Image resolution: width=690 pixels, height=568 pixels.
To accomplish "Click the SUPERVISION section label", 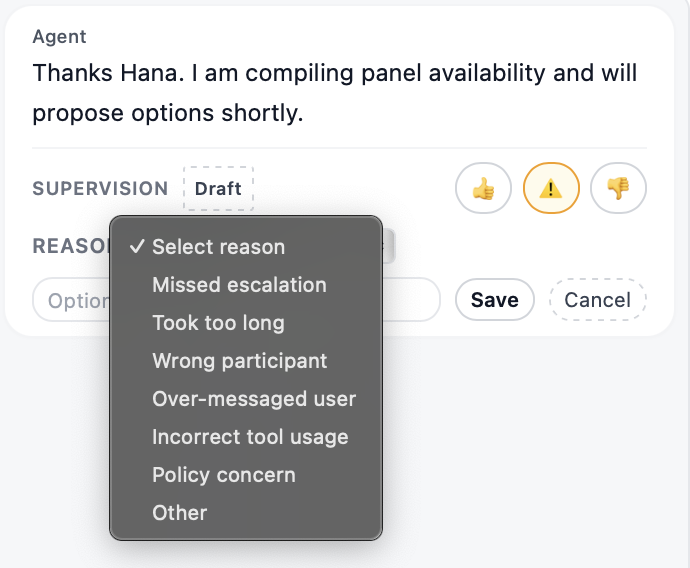I will coord(100,189).
